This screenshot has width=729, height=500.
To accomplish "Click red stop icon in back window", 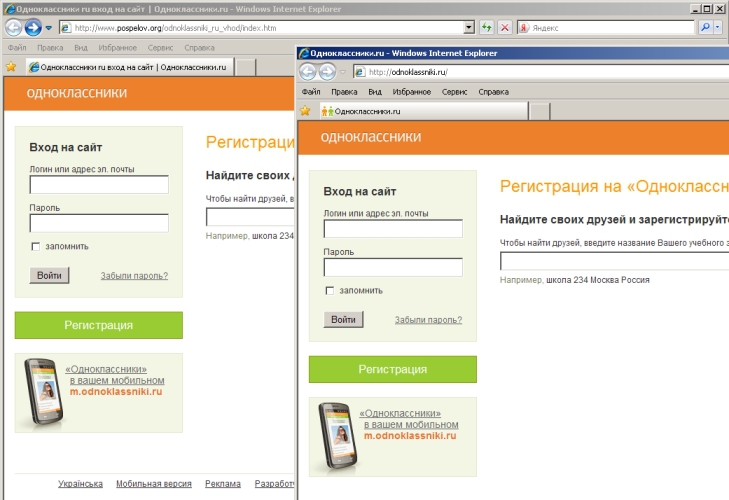I will (x=504, y=28).
